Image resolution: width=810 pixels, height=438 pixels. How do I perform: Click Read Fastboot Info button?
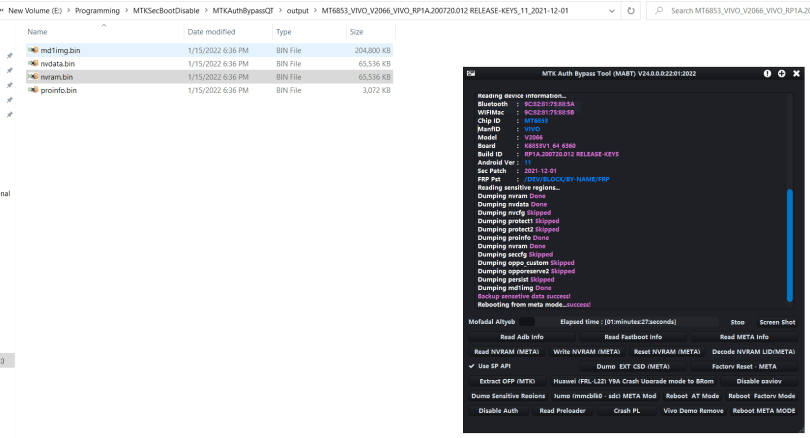coord(633,337)
